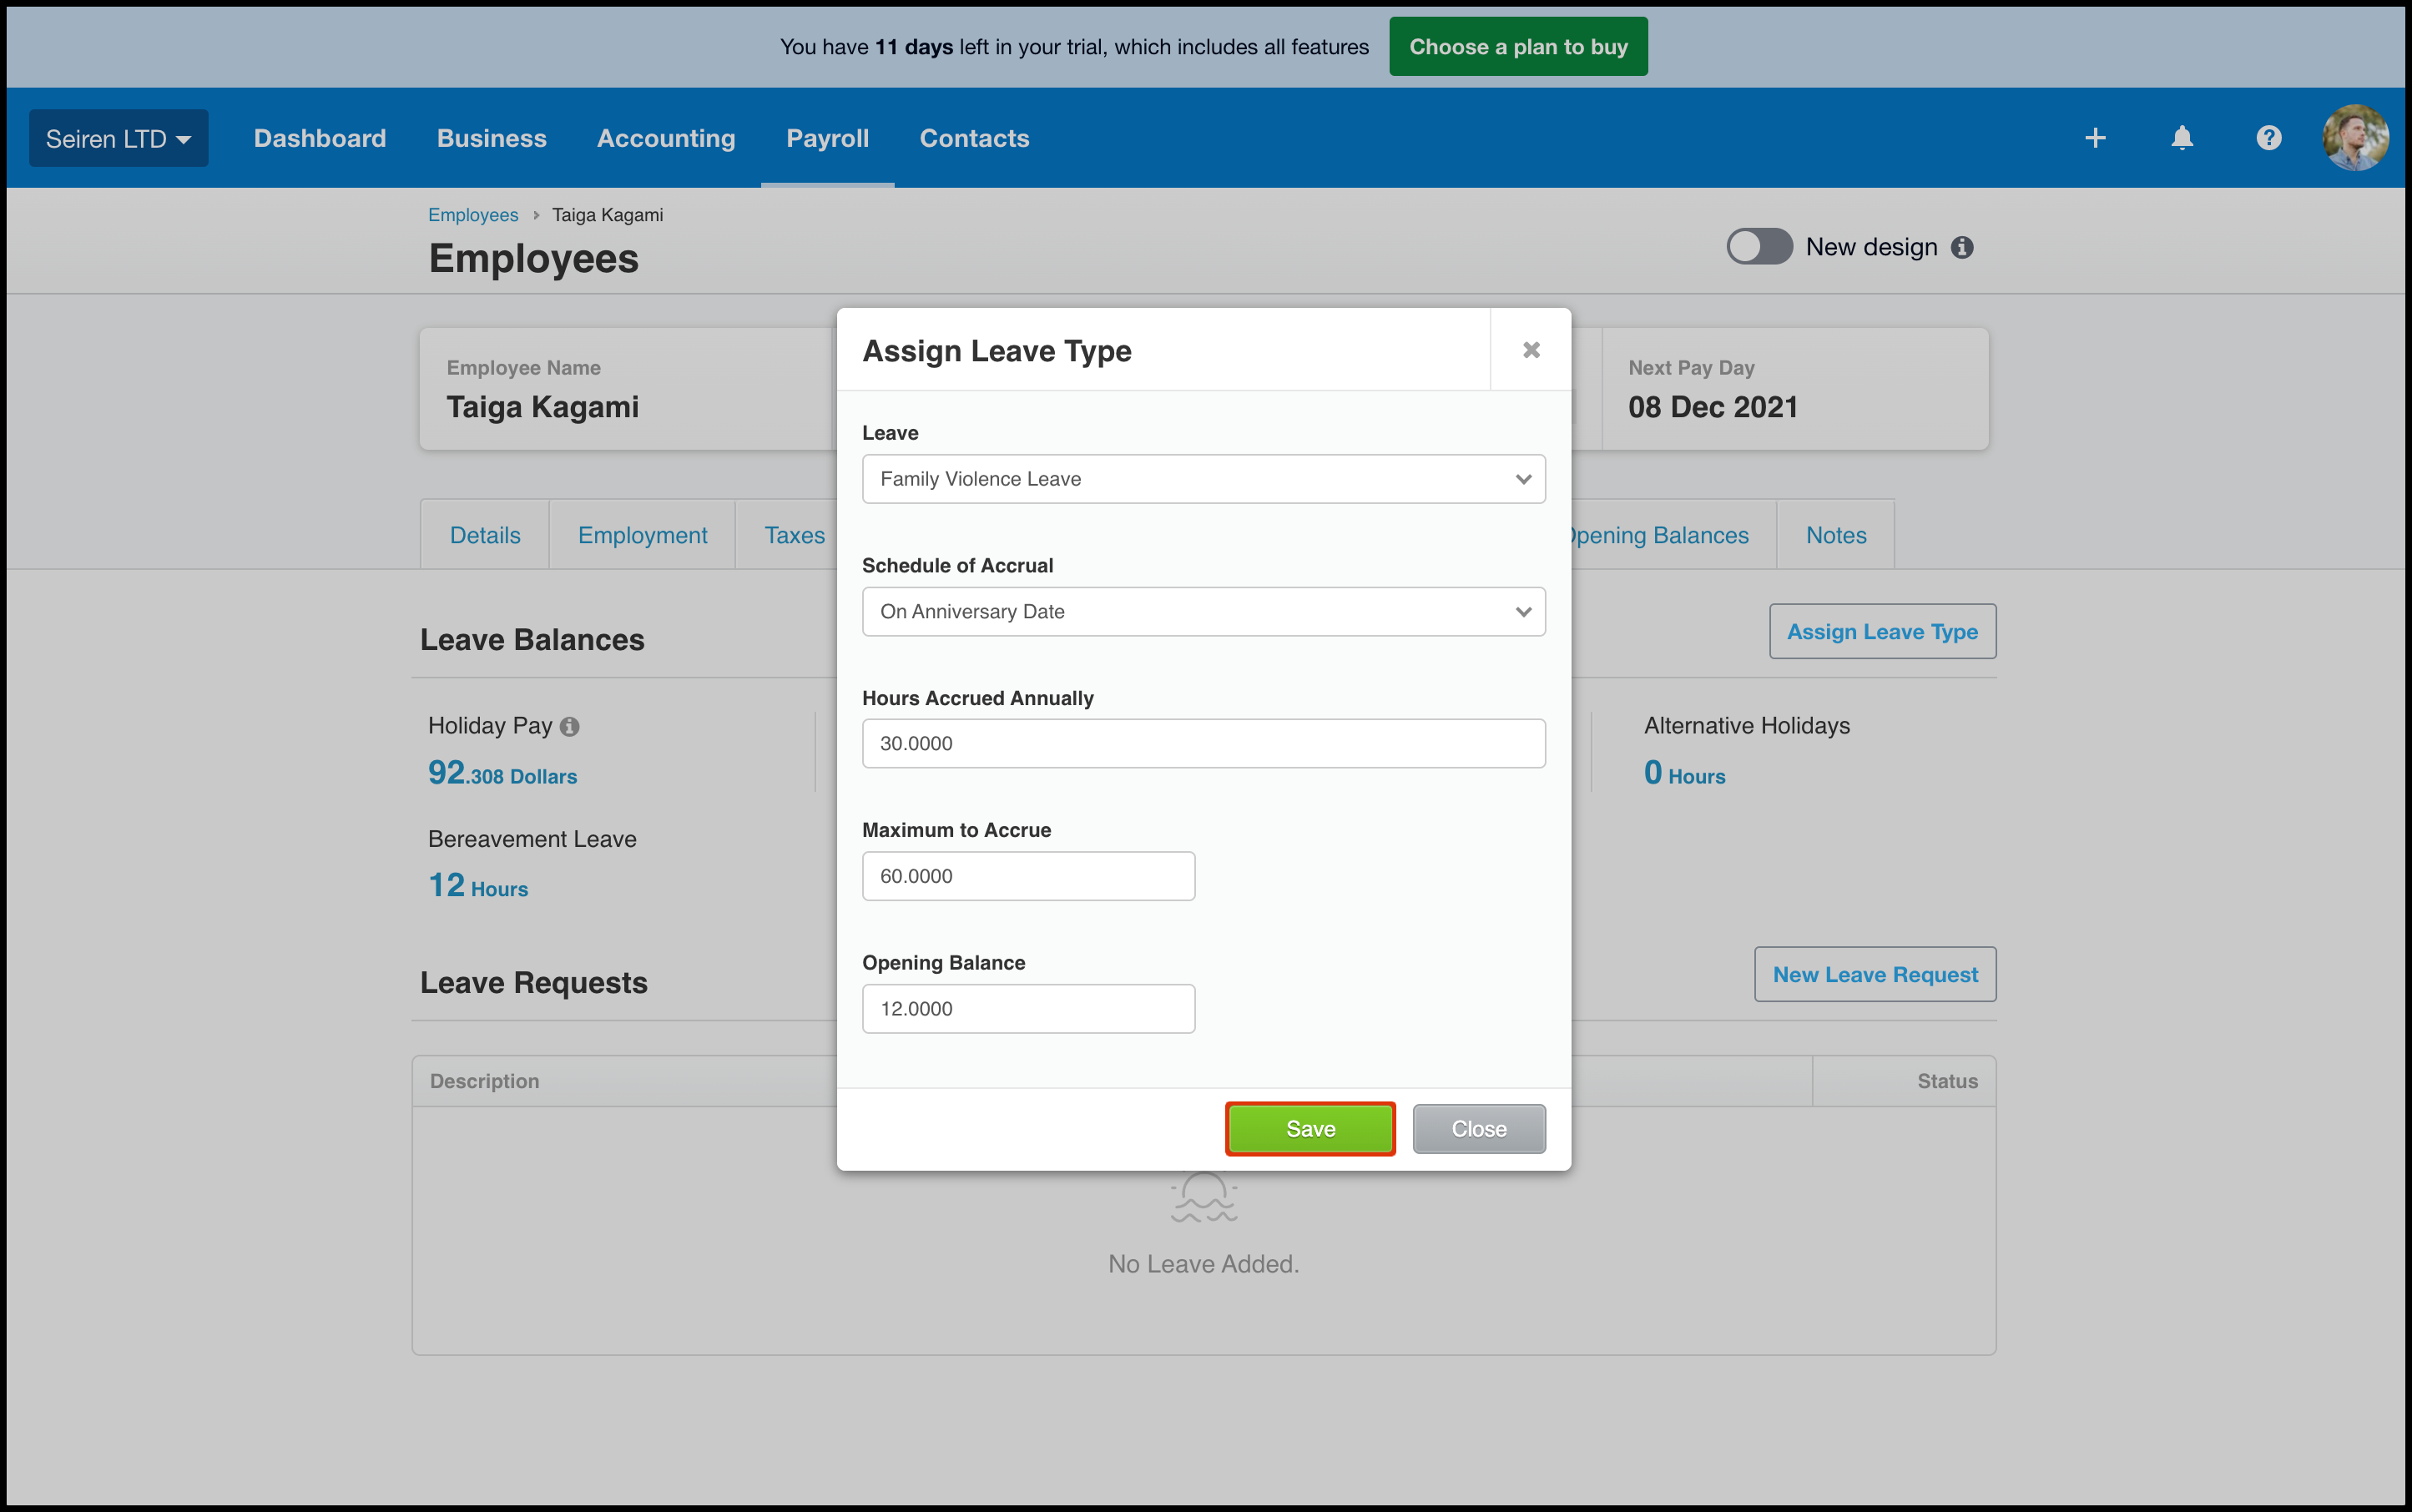The height and width of the screenshot is (1512, 2412).
Task: Save the leave type assignment
Action: [x=1310, y=1129]
